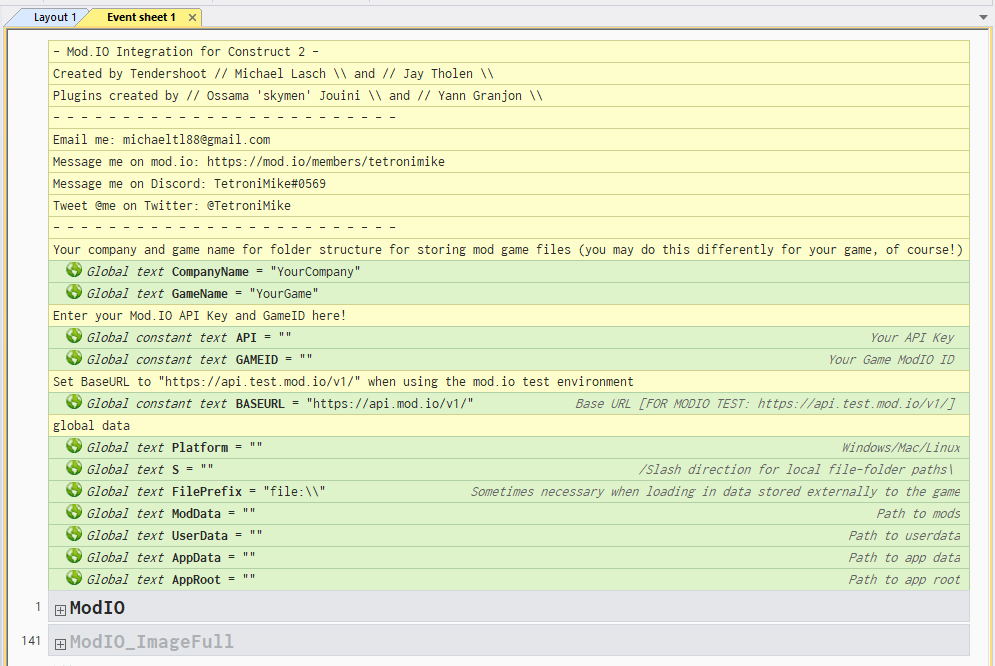Close the Event sheet 1 tab
Screen dimensions: 995x666
point(192,18)
